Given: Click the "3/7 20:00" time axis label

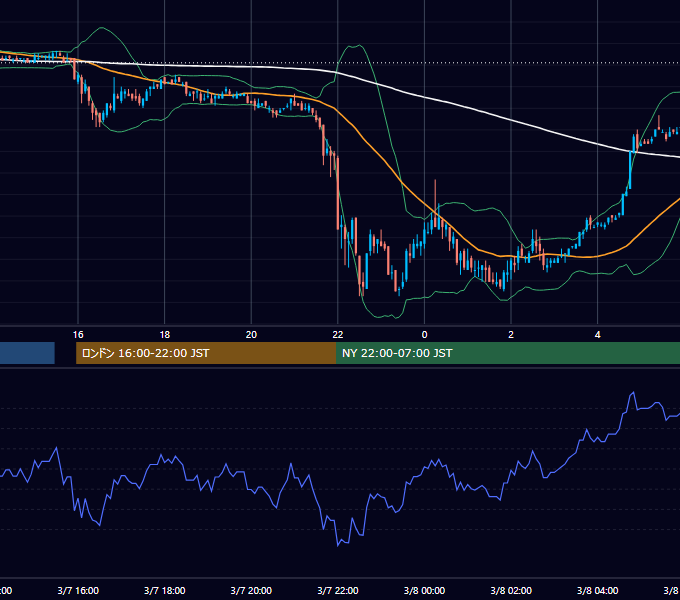Looking at the screenshot, I should click(251, 590).
